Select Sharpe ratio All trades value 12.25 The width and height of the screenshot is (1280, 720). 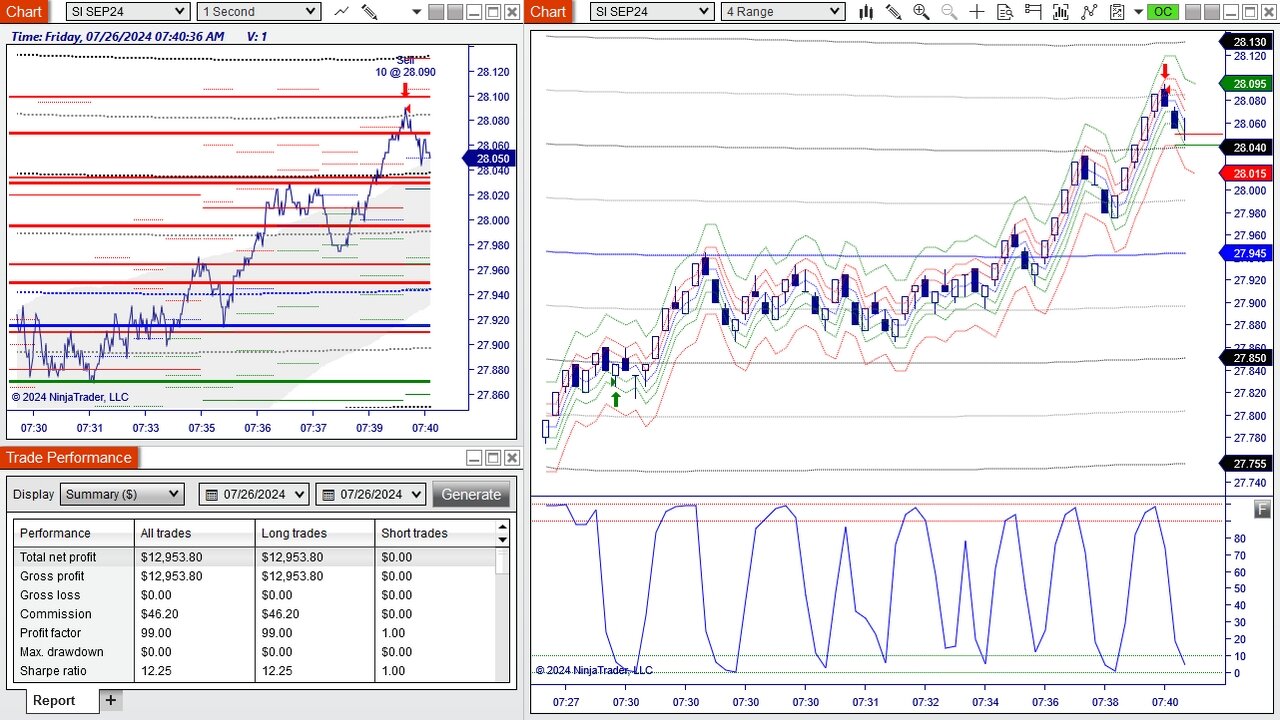pyautogui.click(x=156, y=671)
